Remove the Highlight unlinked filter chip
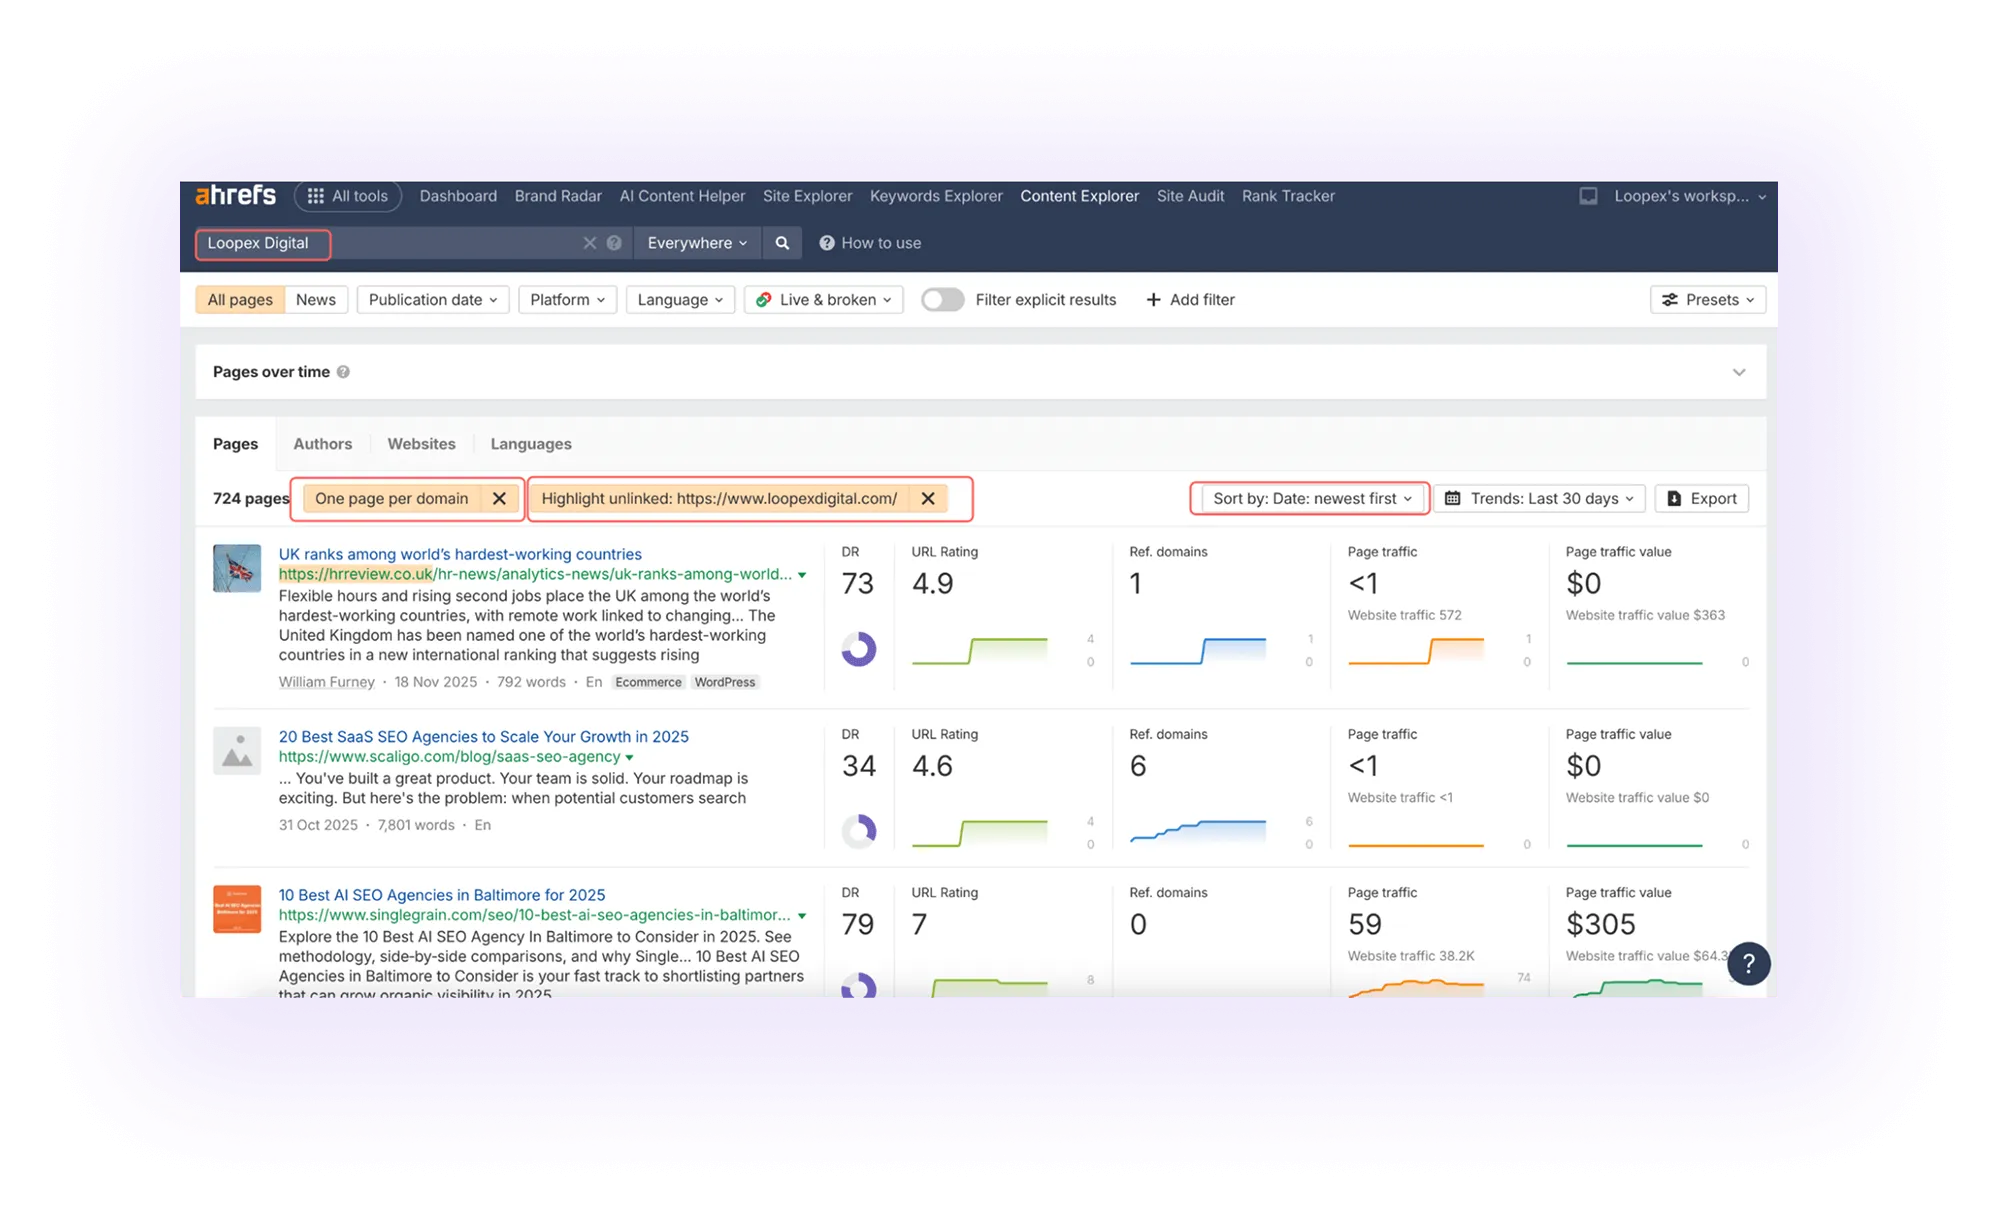The width and height of the screenshot is (1998, 1218). tap(927, 498)
